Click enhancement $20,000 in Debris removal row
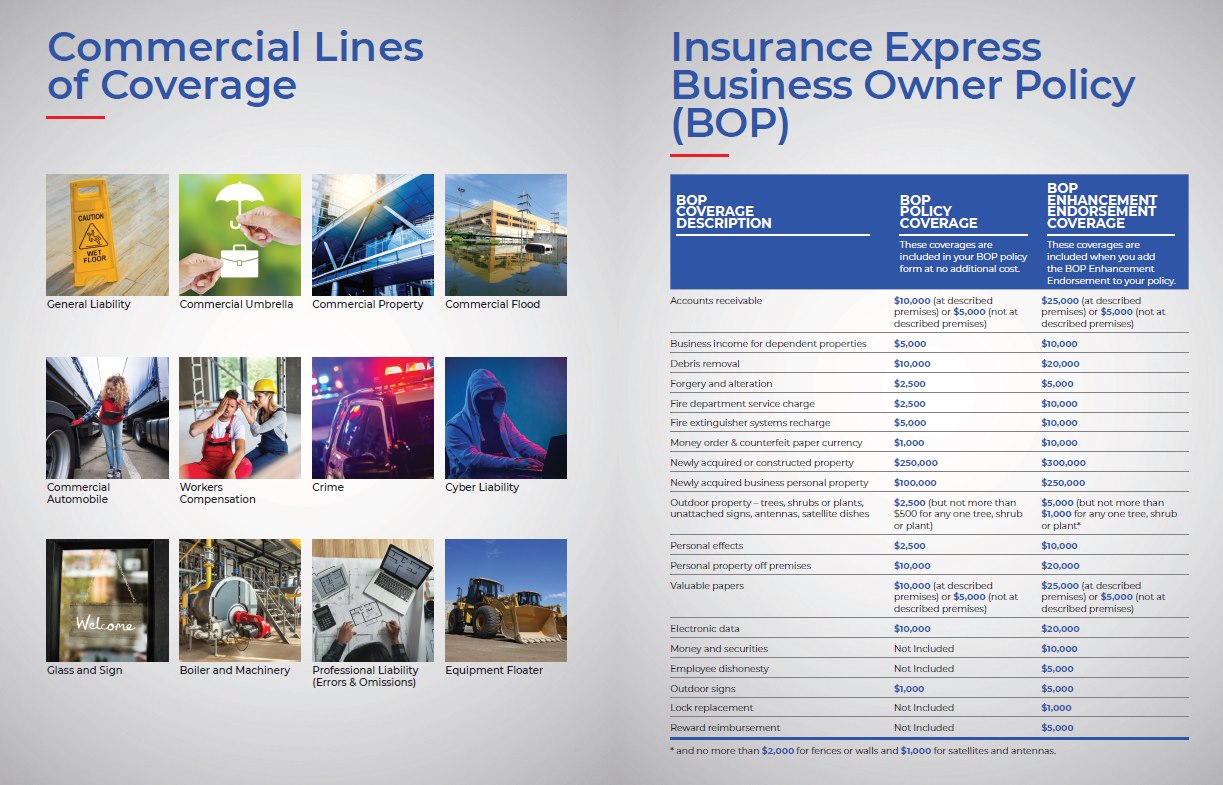 click(1060, 364)
